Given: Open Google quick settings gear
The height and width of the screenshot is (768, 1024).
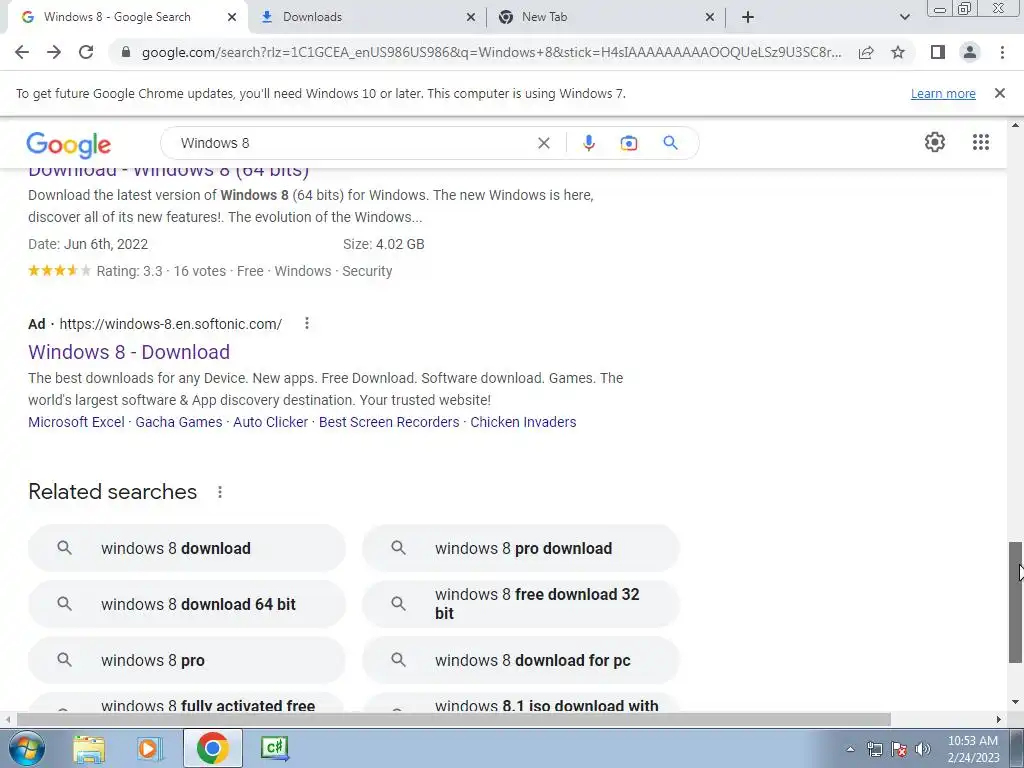Looking at the screenshot, I should [935, 142].
